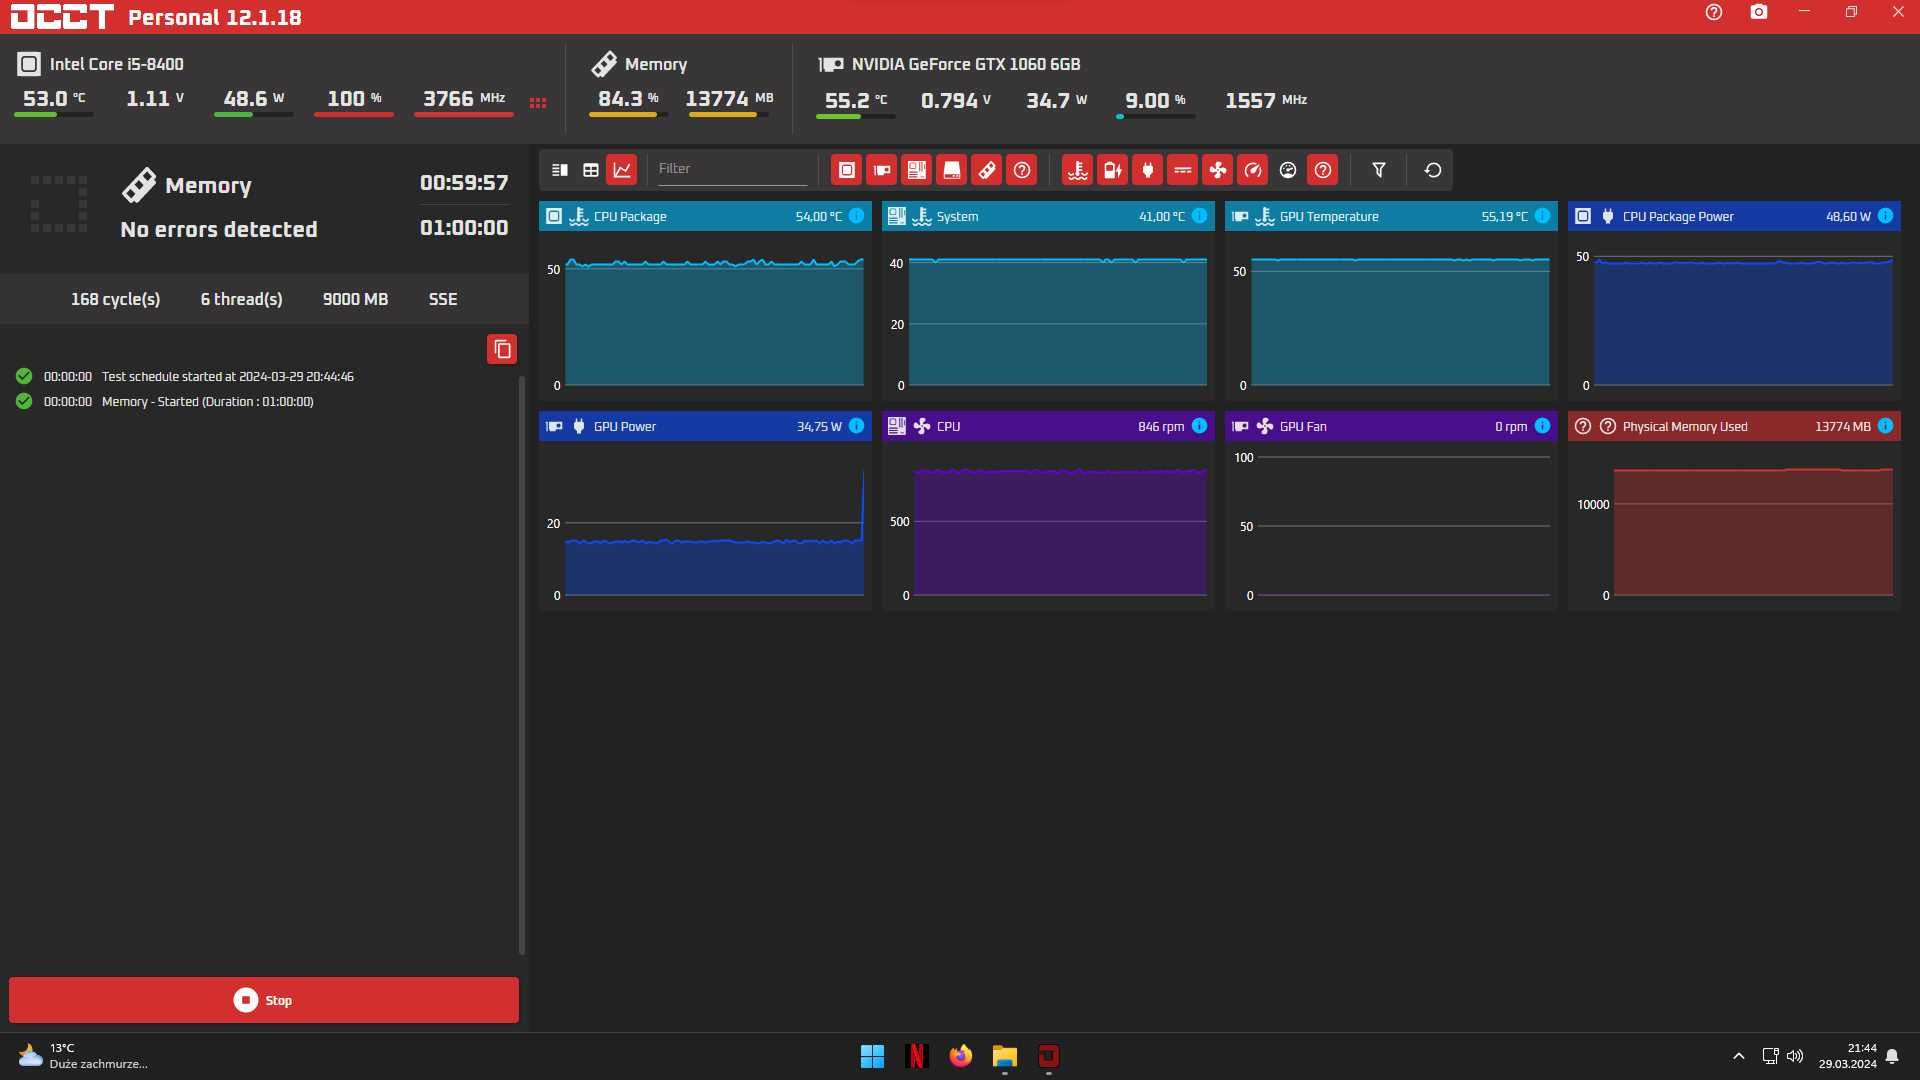Toggle voltage sensor type filter
Viewport: 1920px width, 1080px height.
coord(1113,170)
